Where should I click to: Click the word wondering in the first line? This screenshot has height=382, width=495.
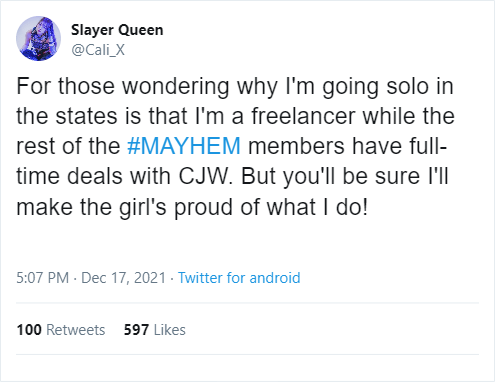(x=176, y=87)
